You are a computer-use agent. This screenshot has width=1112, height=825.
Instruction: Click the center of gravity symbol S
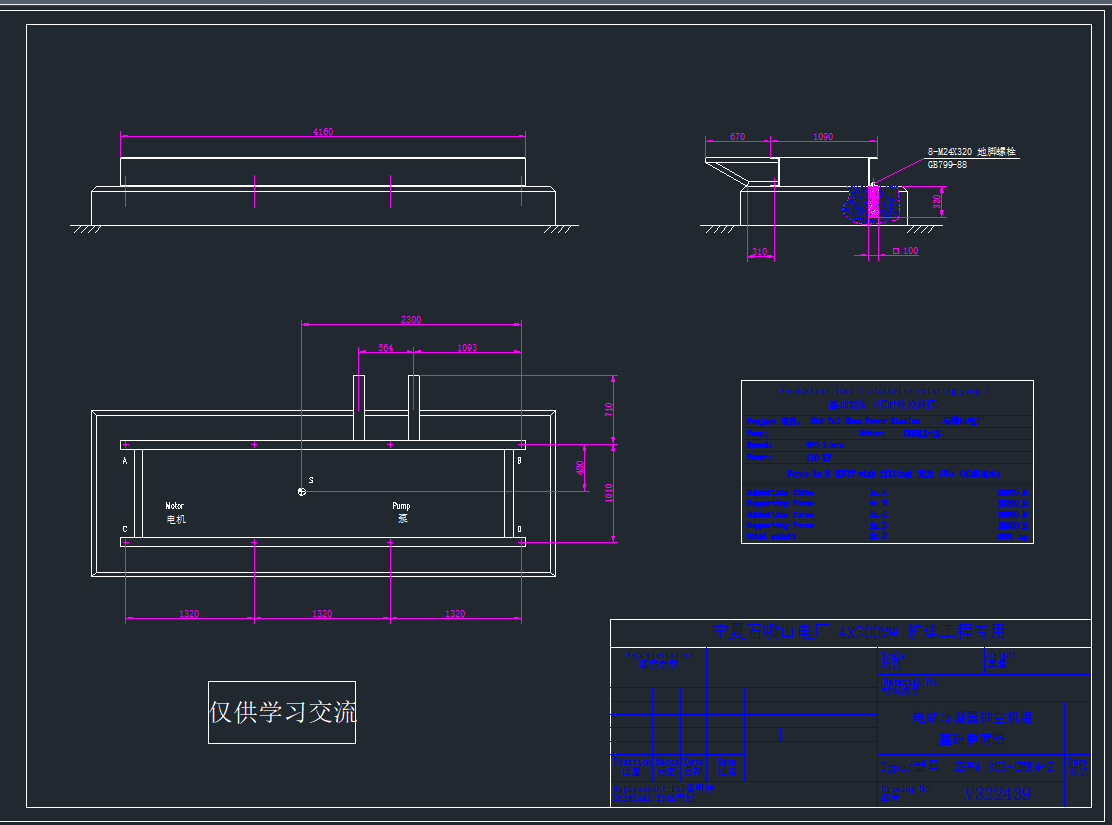[302, 491]
